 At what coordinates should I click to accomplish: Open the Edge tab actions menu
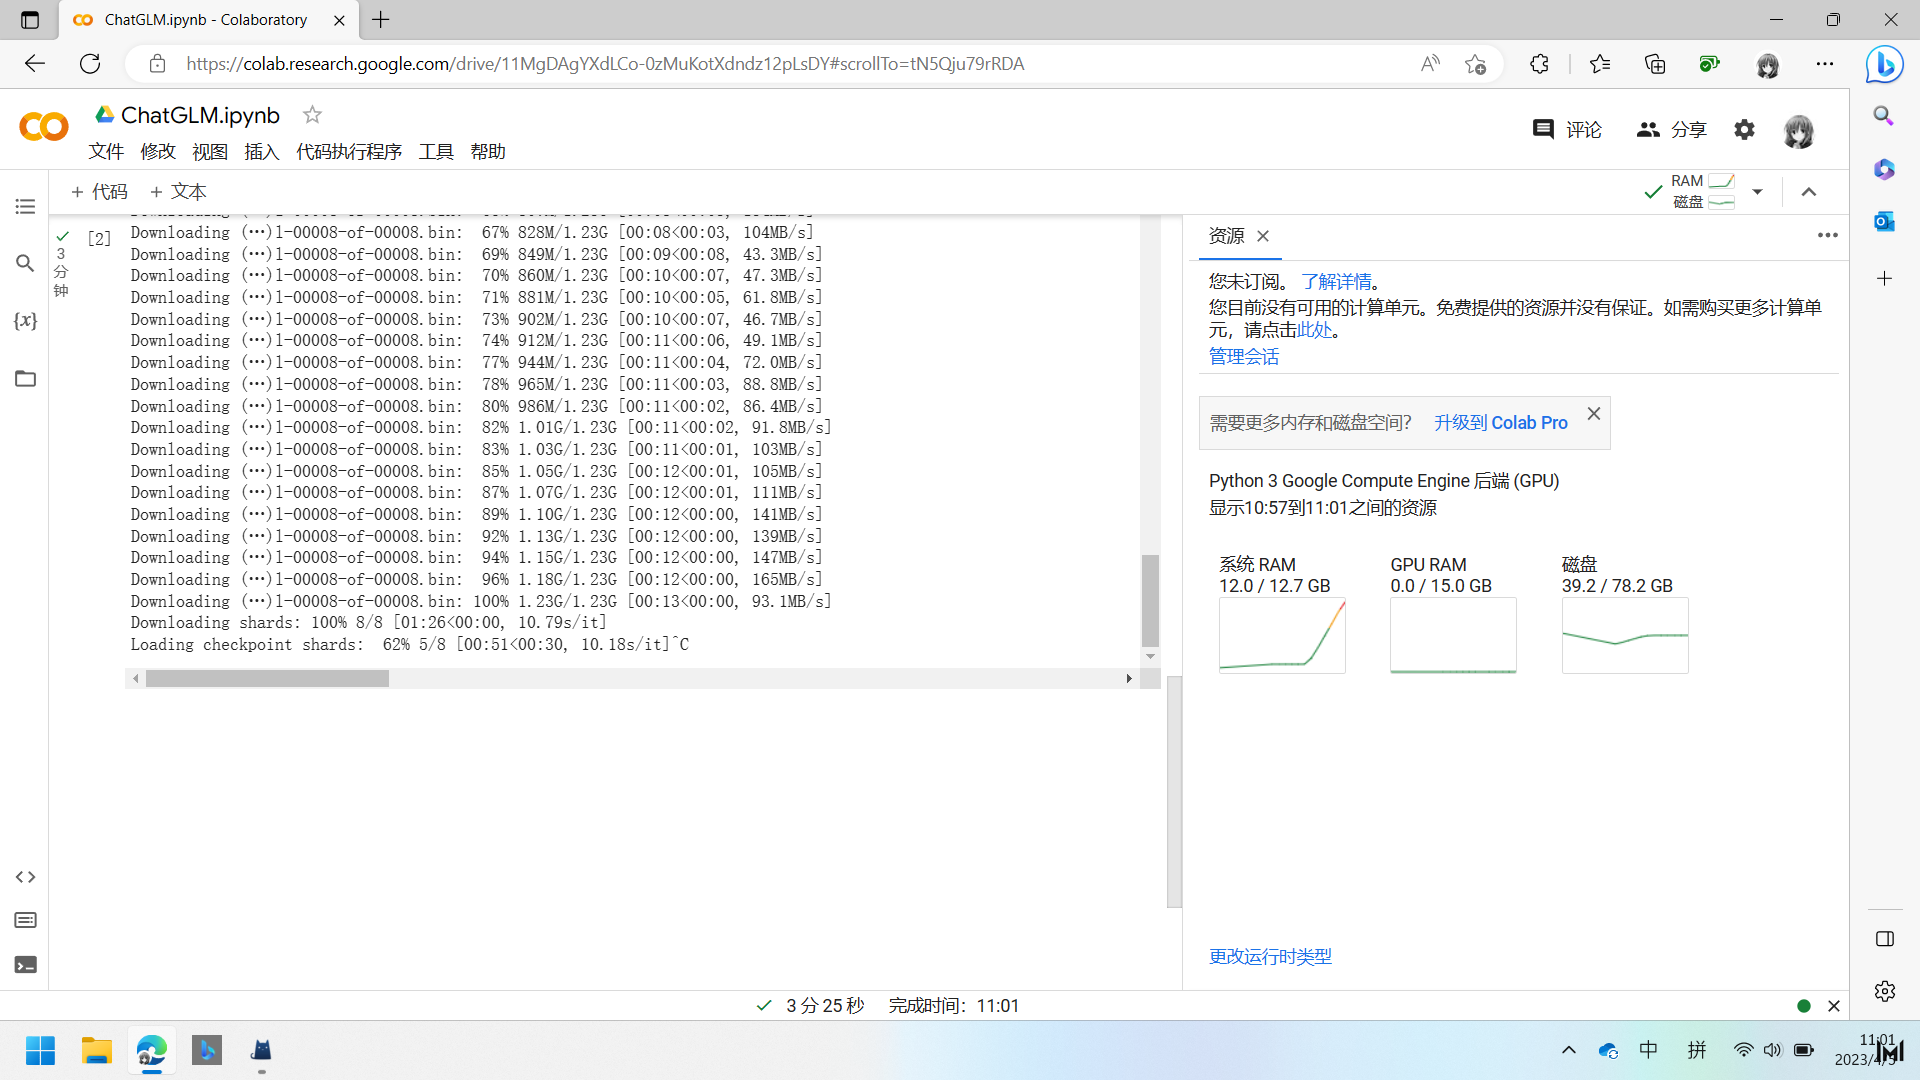pyautogui.click(x=29, y=20)
